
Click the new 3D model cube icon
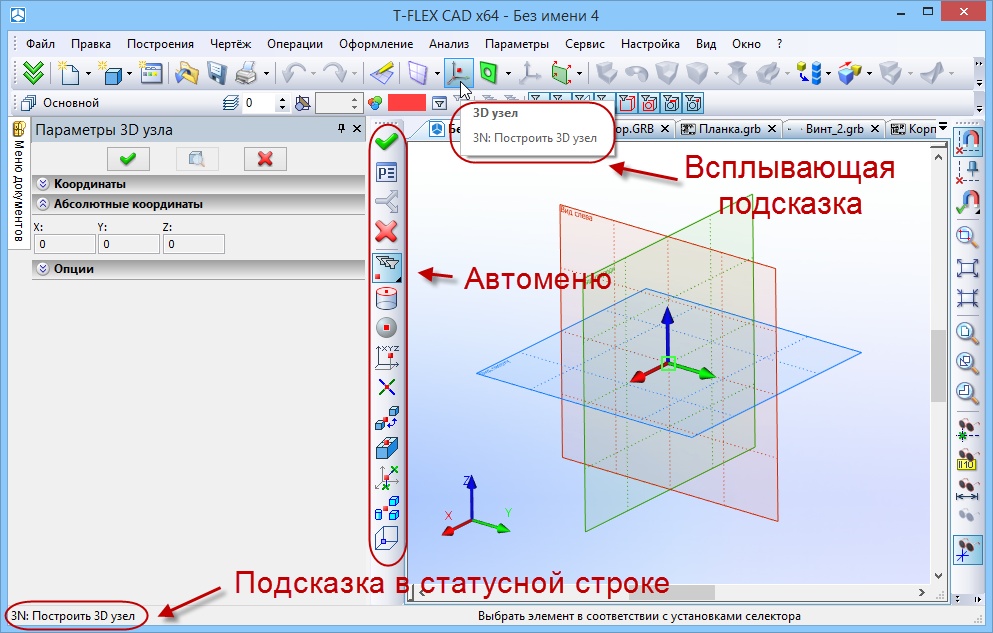click(110, 73)
